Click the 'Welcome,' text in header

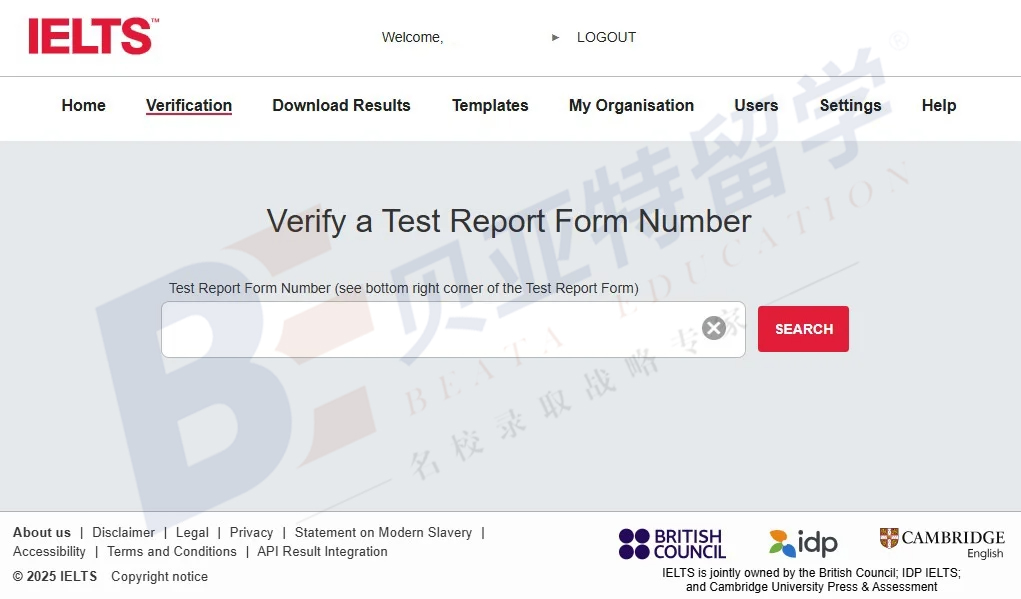412,38
